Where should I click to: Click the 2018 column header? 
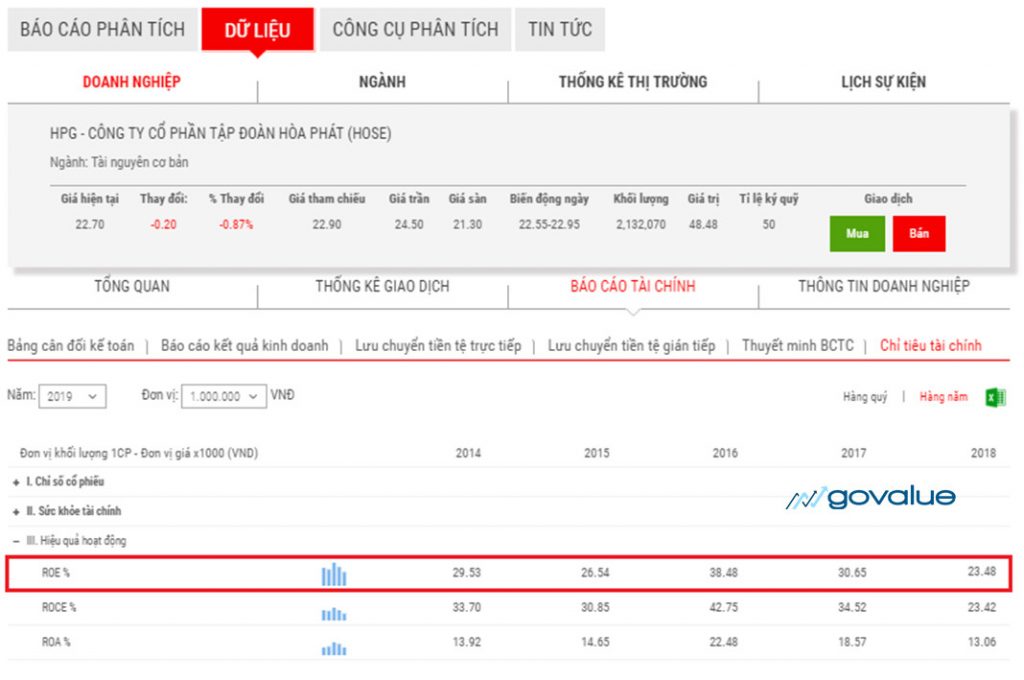click(x=983, y=453)
